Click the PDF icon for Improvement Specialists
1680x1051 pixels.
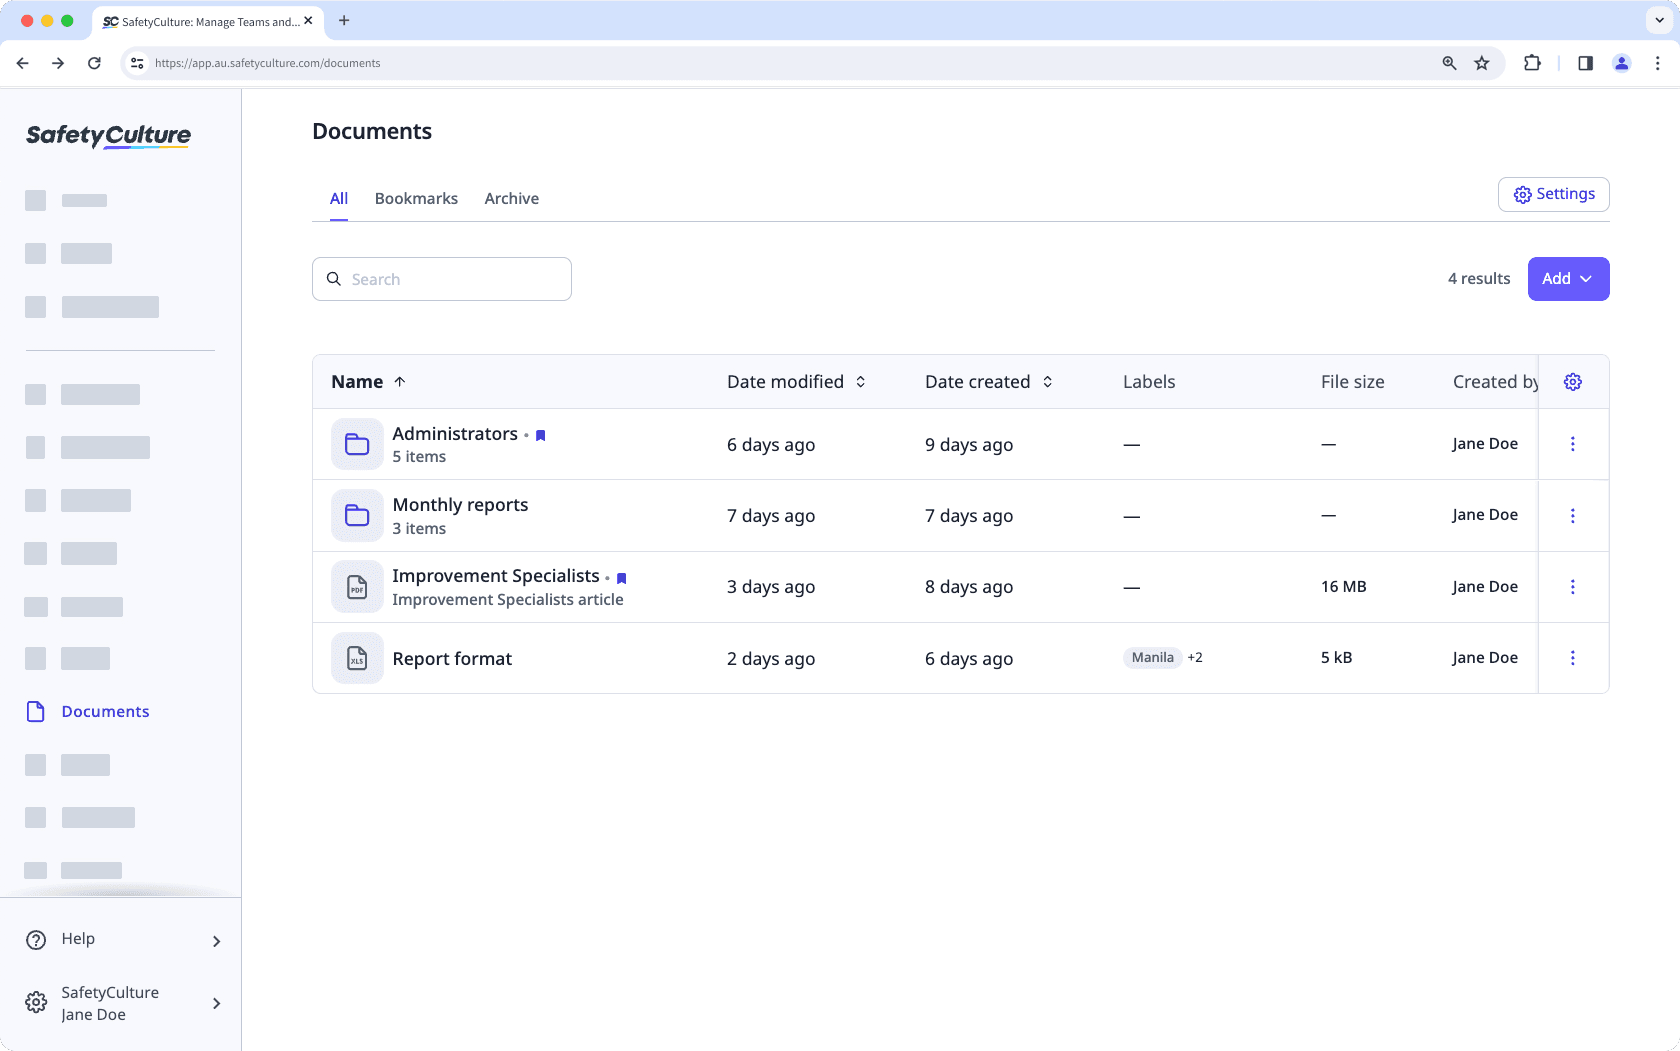[x=356, y=587]
